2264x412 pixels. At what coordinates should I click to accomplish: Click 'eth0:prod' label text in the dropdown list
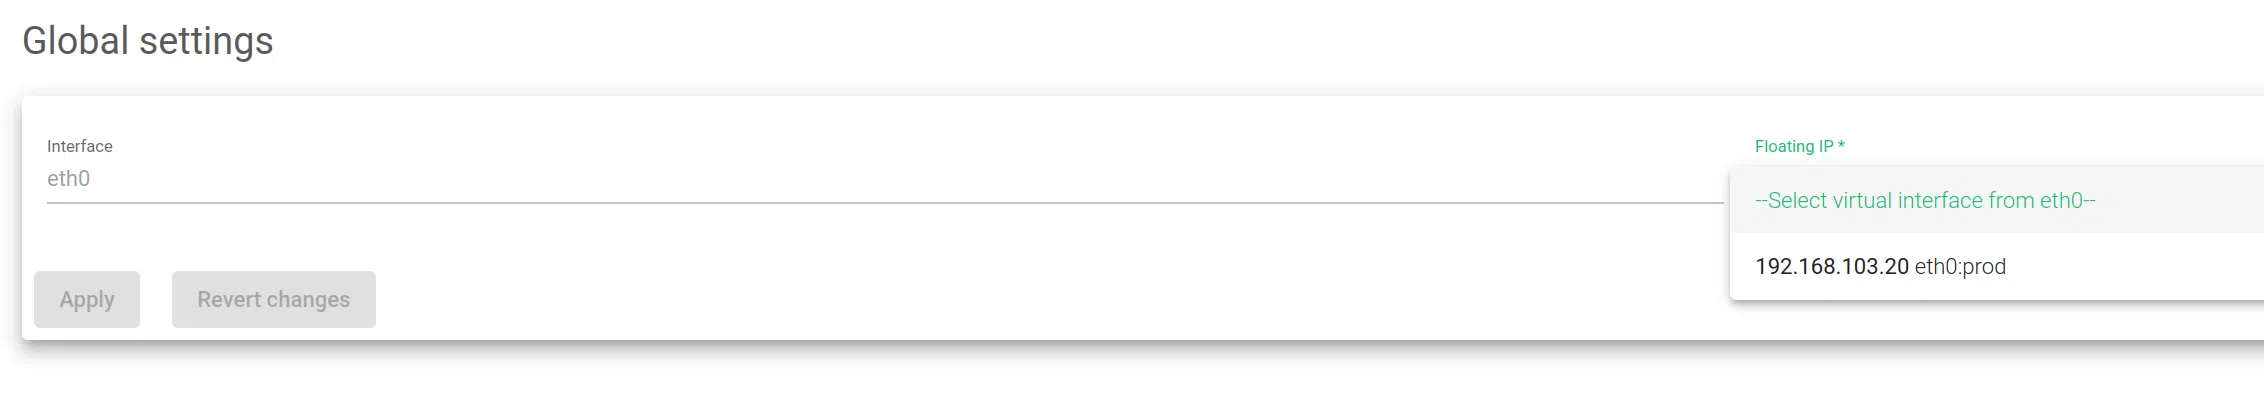click(1960, 267)
